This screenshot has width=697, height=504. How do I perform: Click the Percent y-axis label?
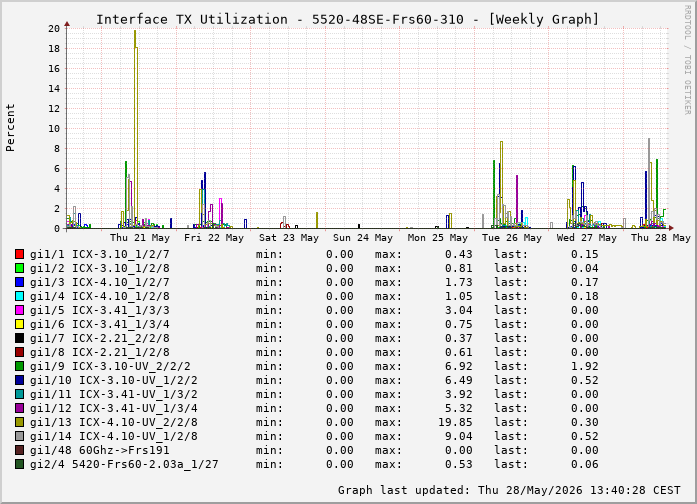pyautogui.click(x=10, y=128)
